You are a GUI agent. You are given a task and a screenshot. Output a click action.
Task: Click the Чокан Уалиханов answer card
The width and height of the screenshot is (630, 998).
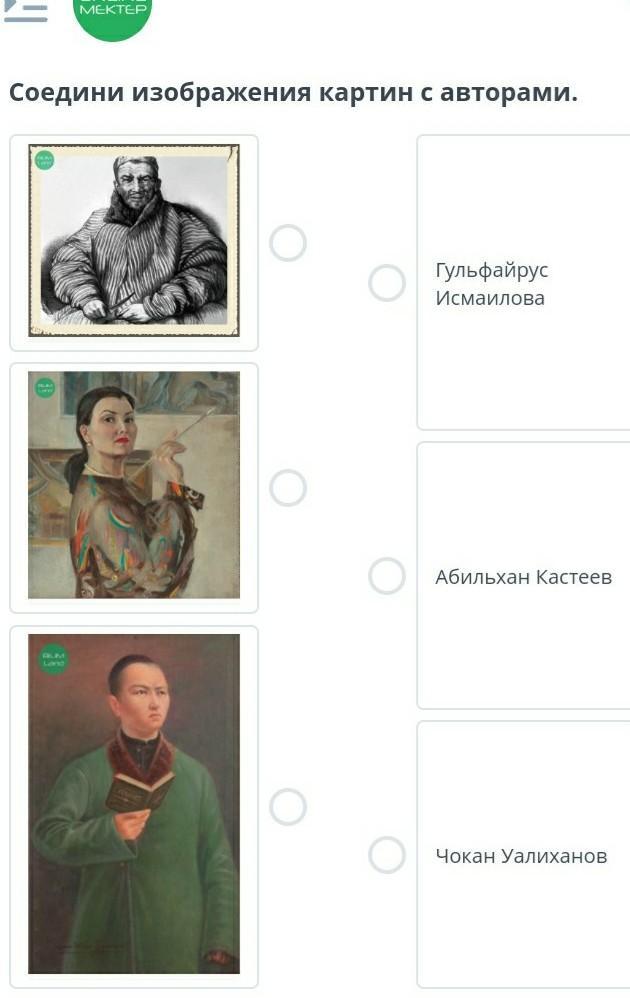[523, 854]
